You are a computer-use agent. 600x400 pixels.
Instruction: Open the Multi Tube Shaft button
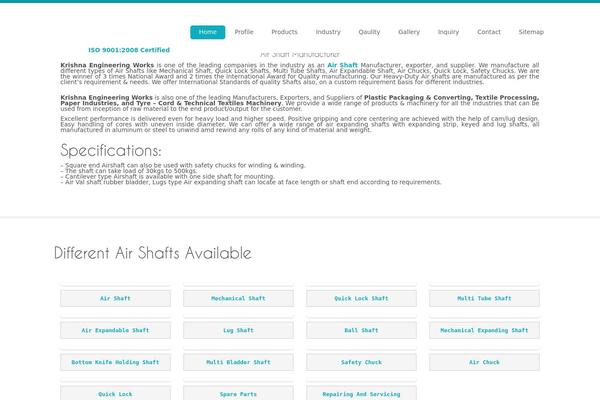484,298
